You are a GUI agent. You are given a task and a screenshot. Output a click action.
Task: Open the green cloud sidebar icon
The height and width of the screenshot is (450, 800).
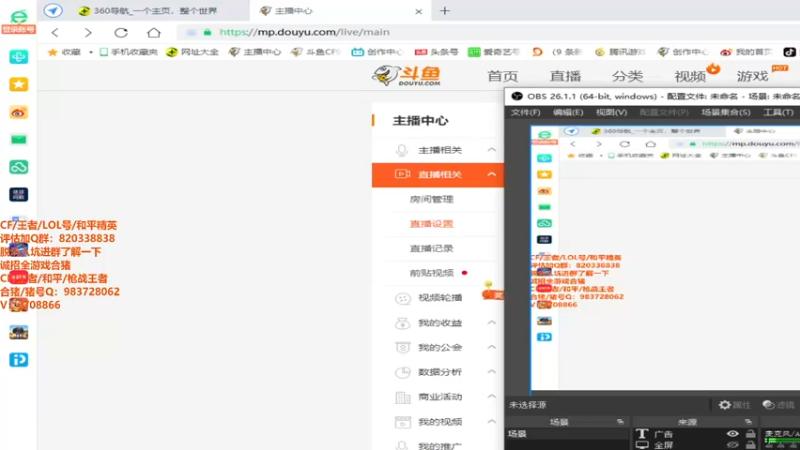click(18, 167)
